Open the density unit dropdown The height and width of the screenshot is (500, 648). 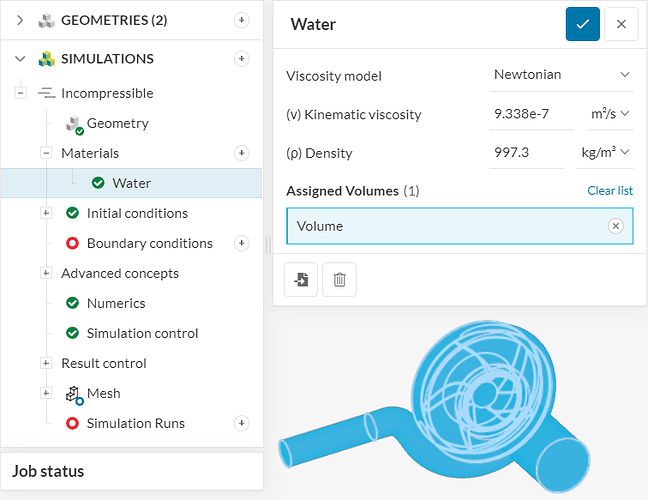click(x=606, y=153)
